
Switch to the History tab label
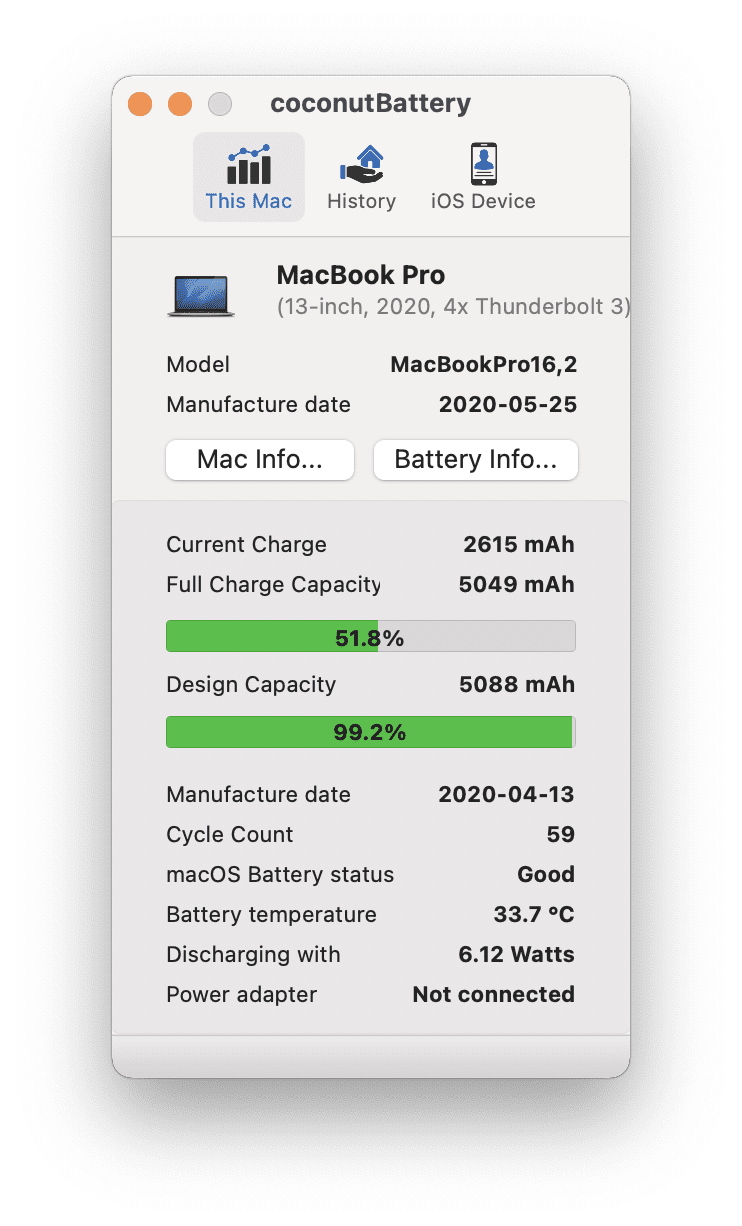pos(361,201)
